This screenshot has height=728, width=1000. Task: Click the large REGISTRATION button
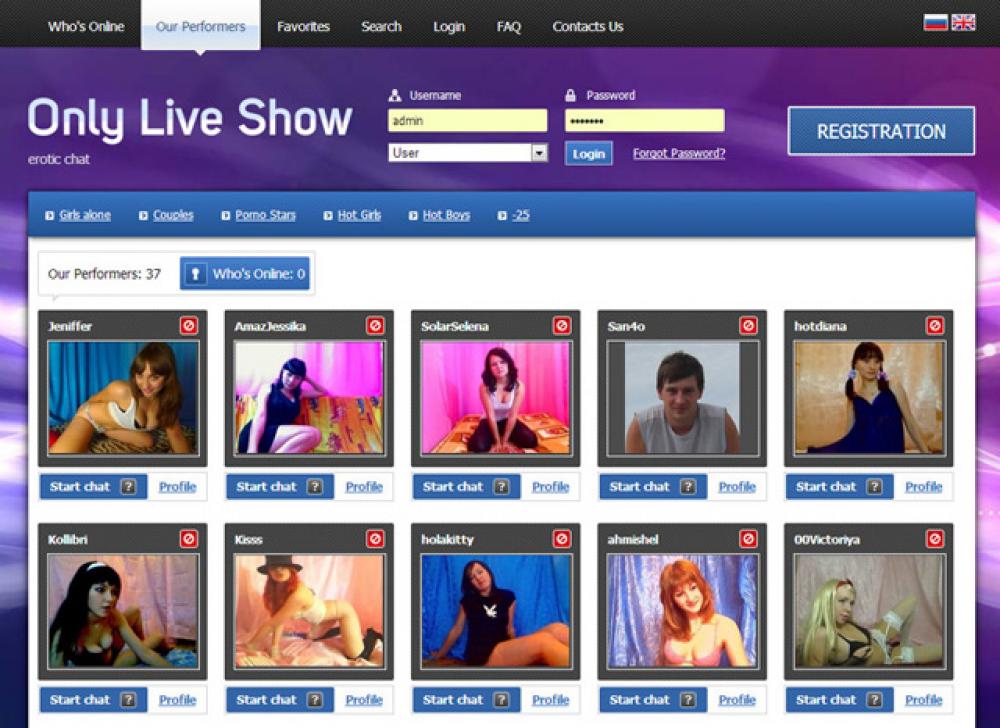point(880,131)
